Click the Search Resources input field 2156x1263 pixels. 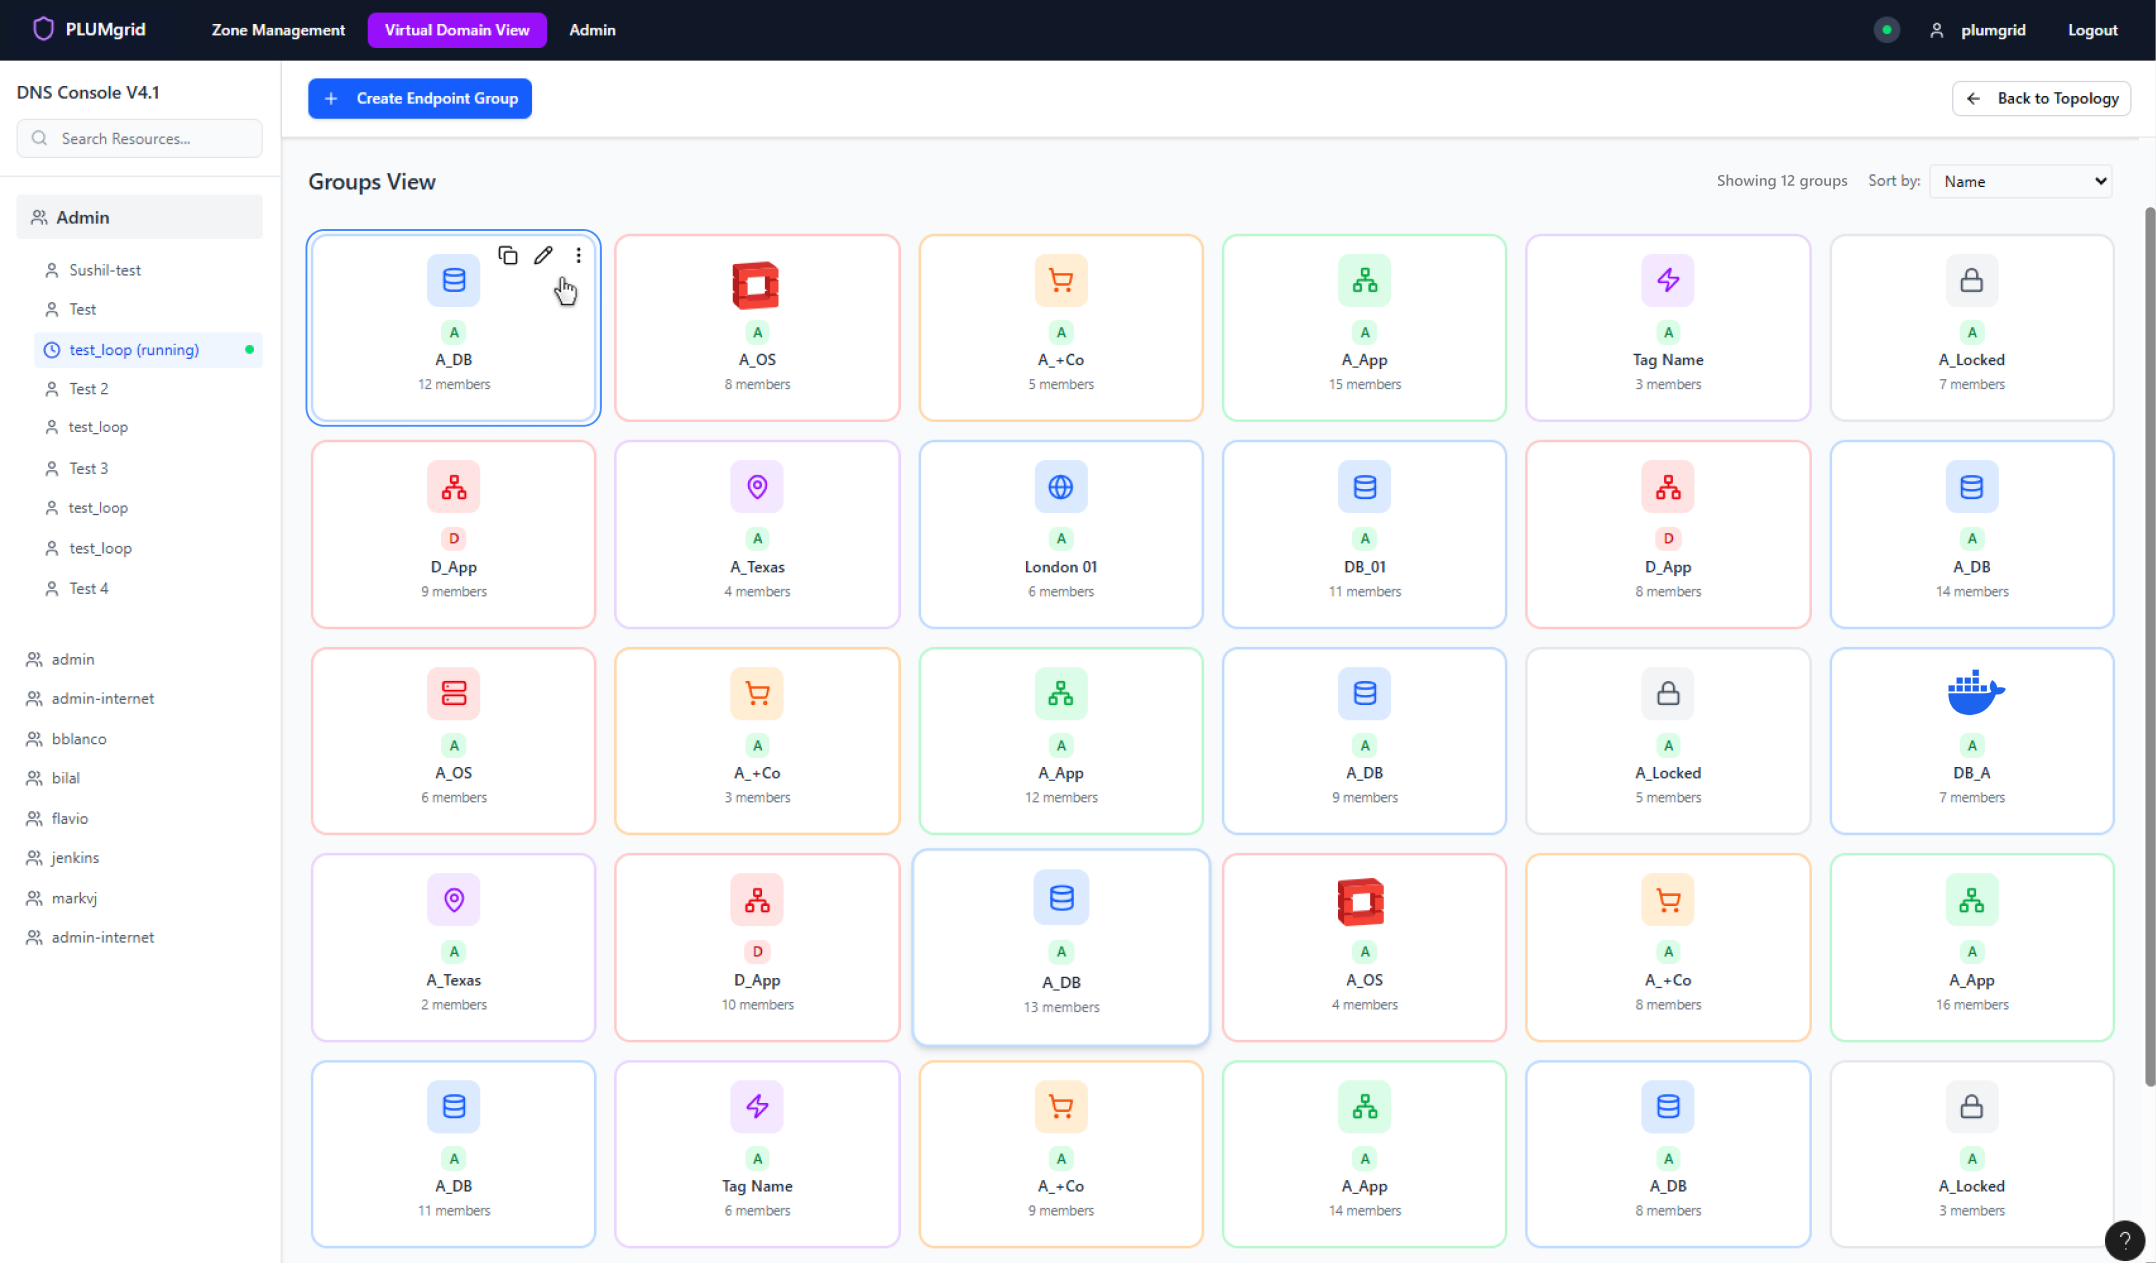tap(140, 138)
